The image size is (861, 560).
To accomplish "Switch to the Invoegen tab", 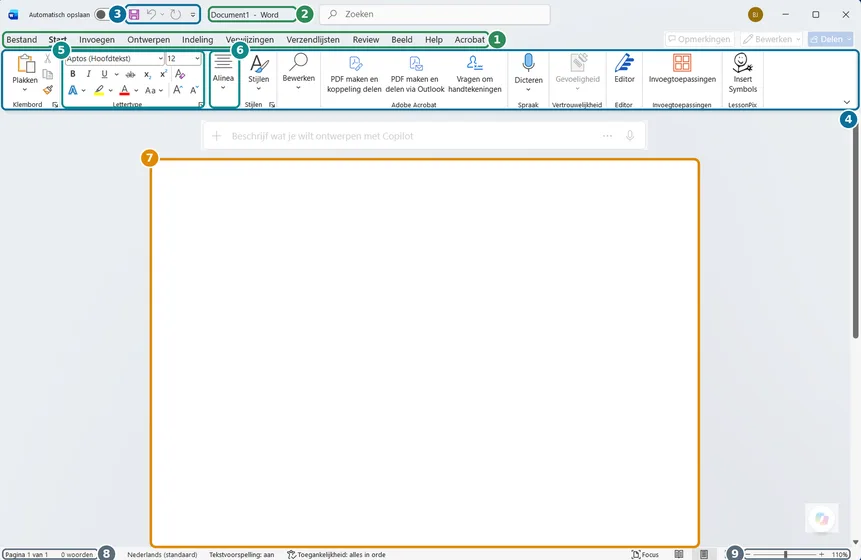I will coord(97,40).
